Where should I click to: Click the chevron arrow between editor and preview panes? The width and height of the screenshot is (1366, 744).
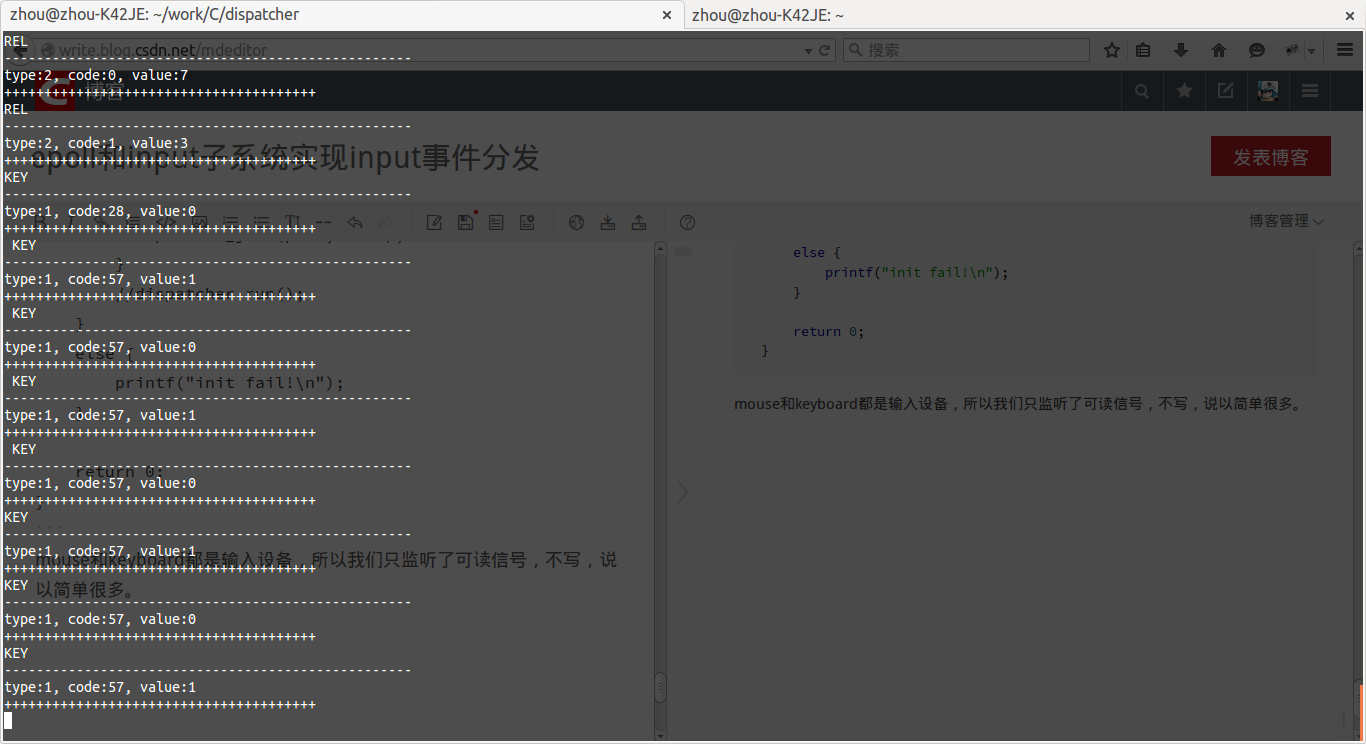[x=682, y=492]
